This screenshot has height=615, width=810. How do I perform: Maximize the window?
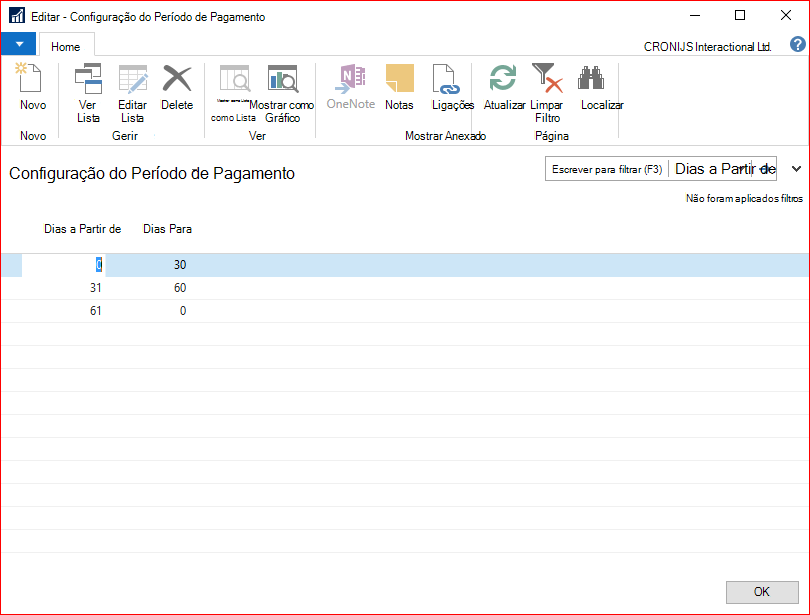tap(740, 15)
